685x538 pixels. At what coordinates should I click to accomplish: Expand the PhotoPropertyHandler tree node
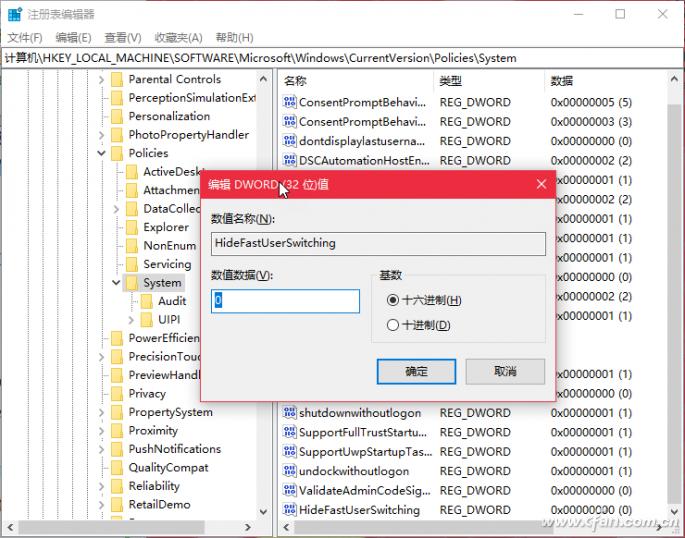(101, 135)
